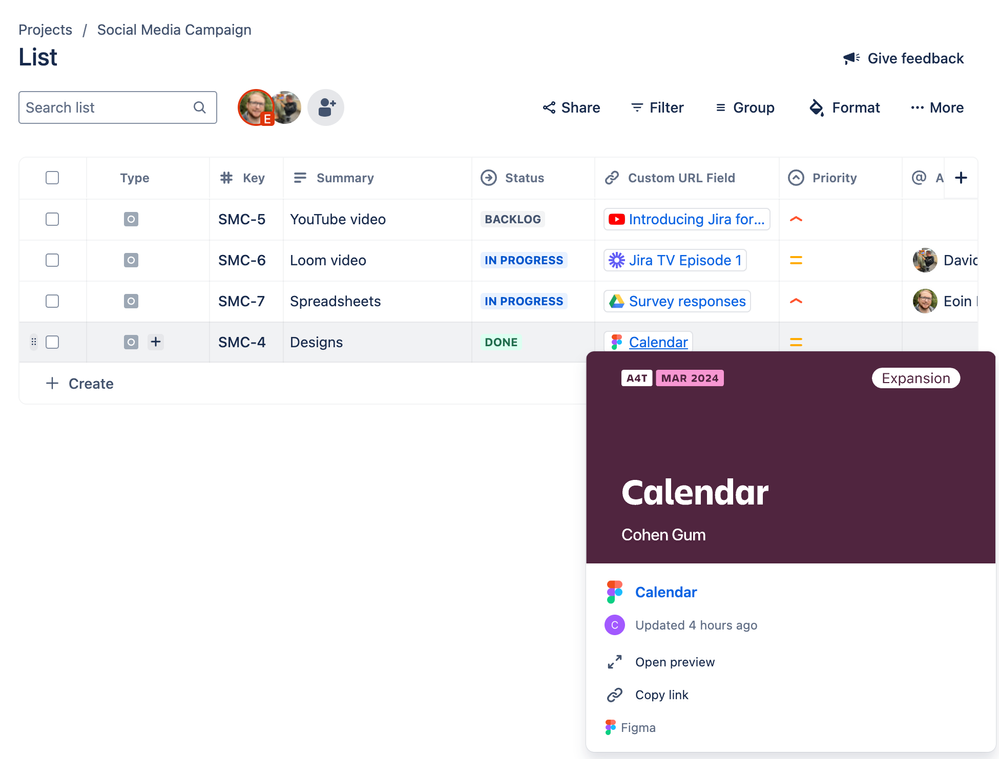Open the IN PROGRESS status of SMC-6

tap(524, 260)
